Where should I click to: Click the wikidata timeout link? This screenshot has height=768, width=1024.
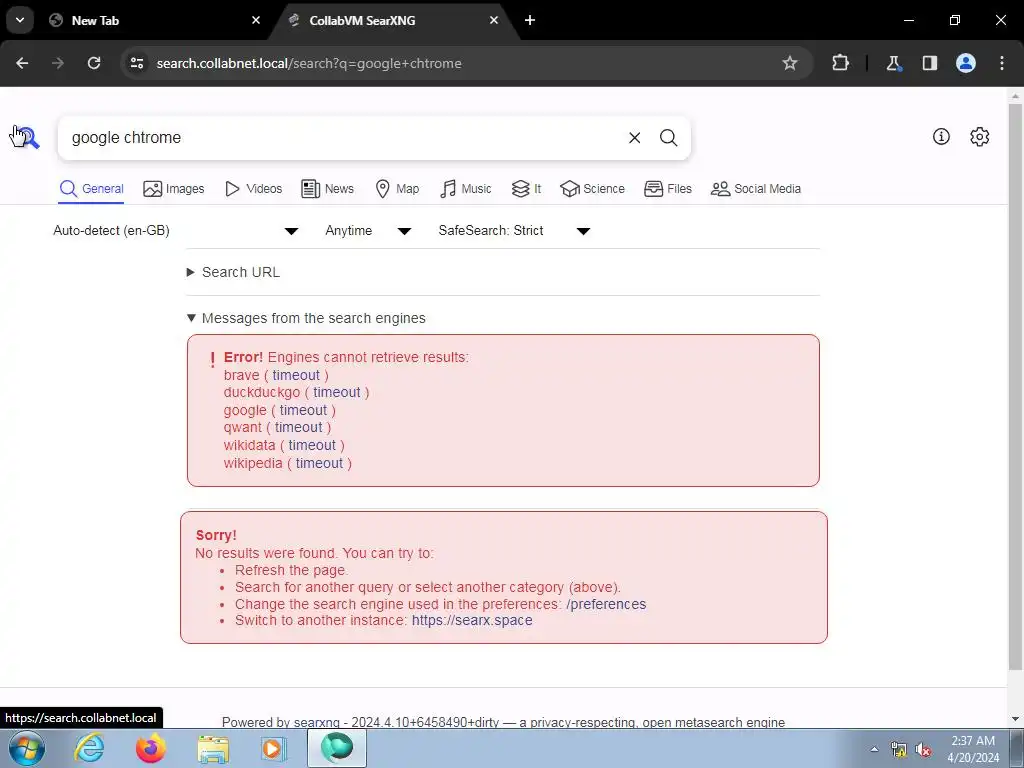[312, 445]
